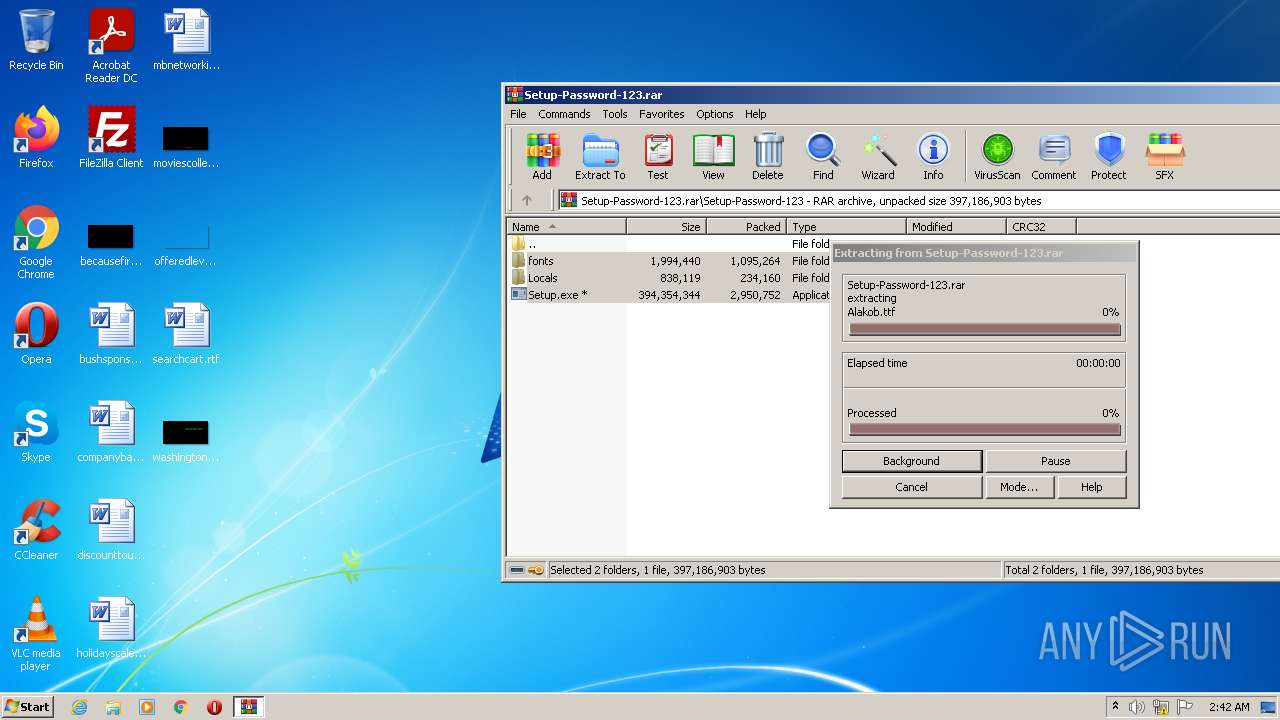Screen dimensions: 1280x720
Task: Select the parent '..' folder row
Action: (669, 244)
